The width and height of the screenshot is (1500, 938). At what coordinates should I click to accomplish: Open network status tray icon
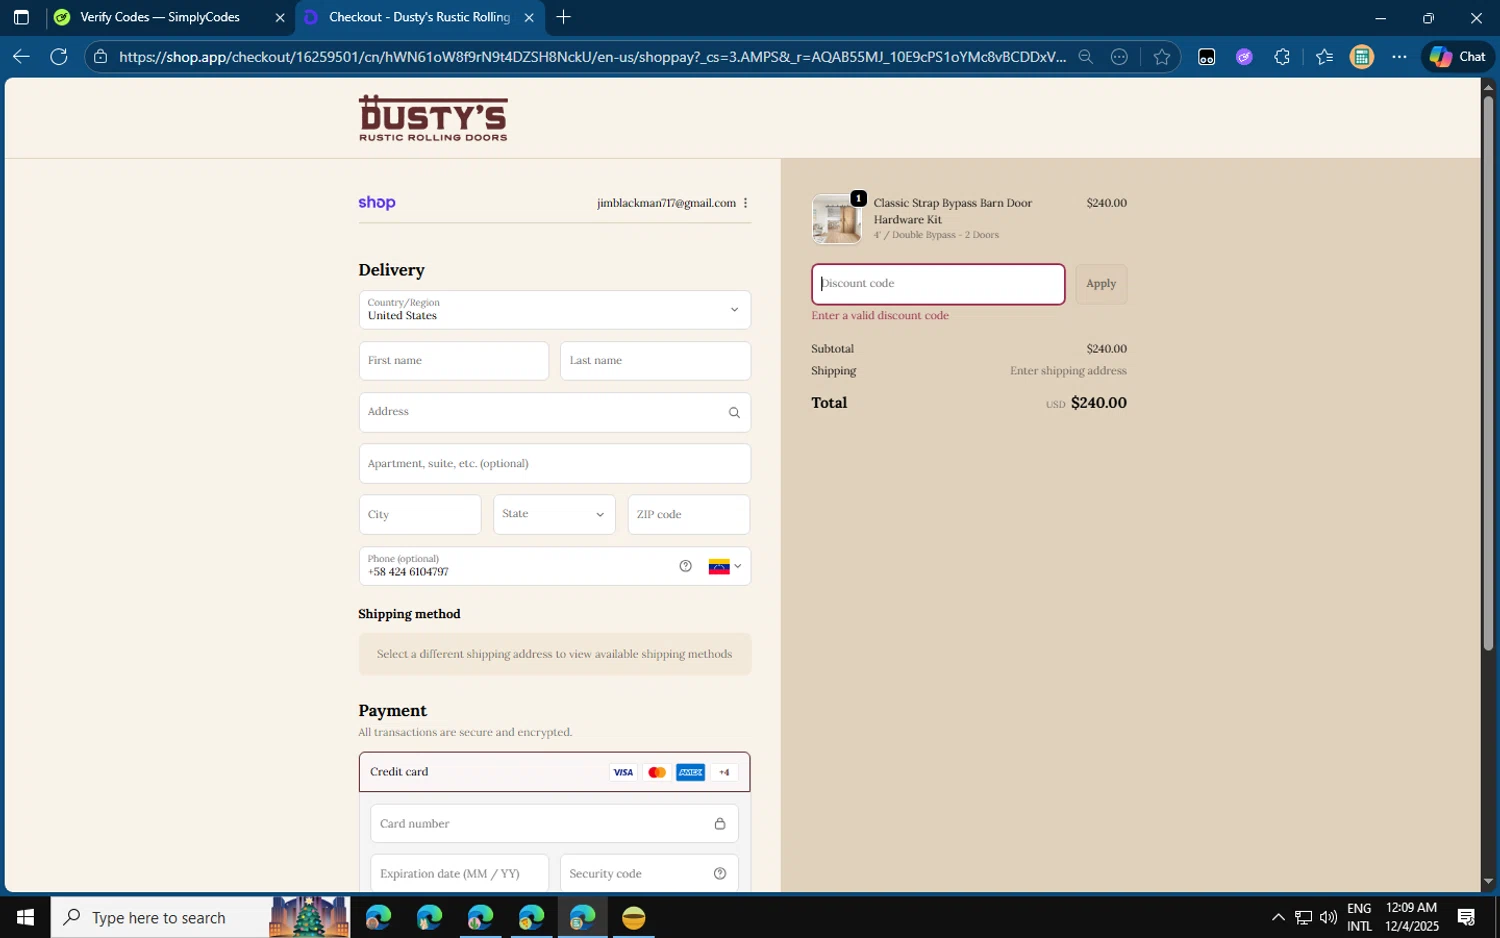click(1303, 917)
